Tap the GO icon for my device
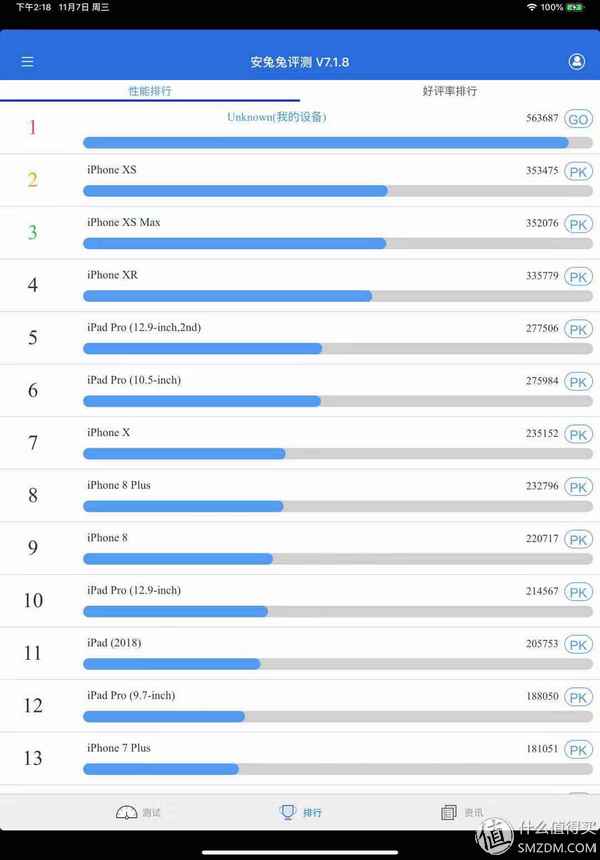Viewport: 600px width, 860px height. pyautogui.click(x=577, y=118)
